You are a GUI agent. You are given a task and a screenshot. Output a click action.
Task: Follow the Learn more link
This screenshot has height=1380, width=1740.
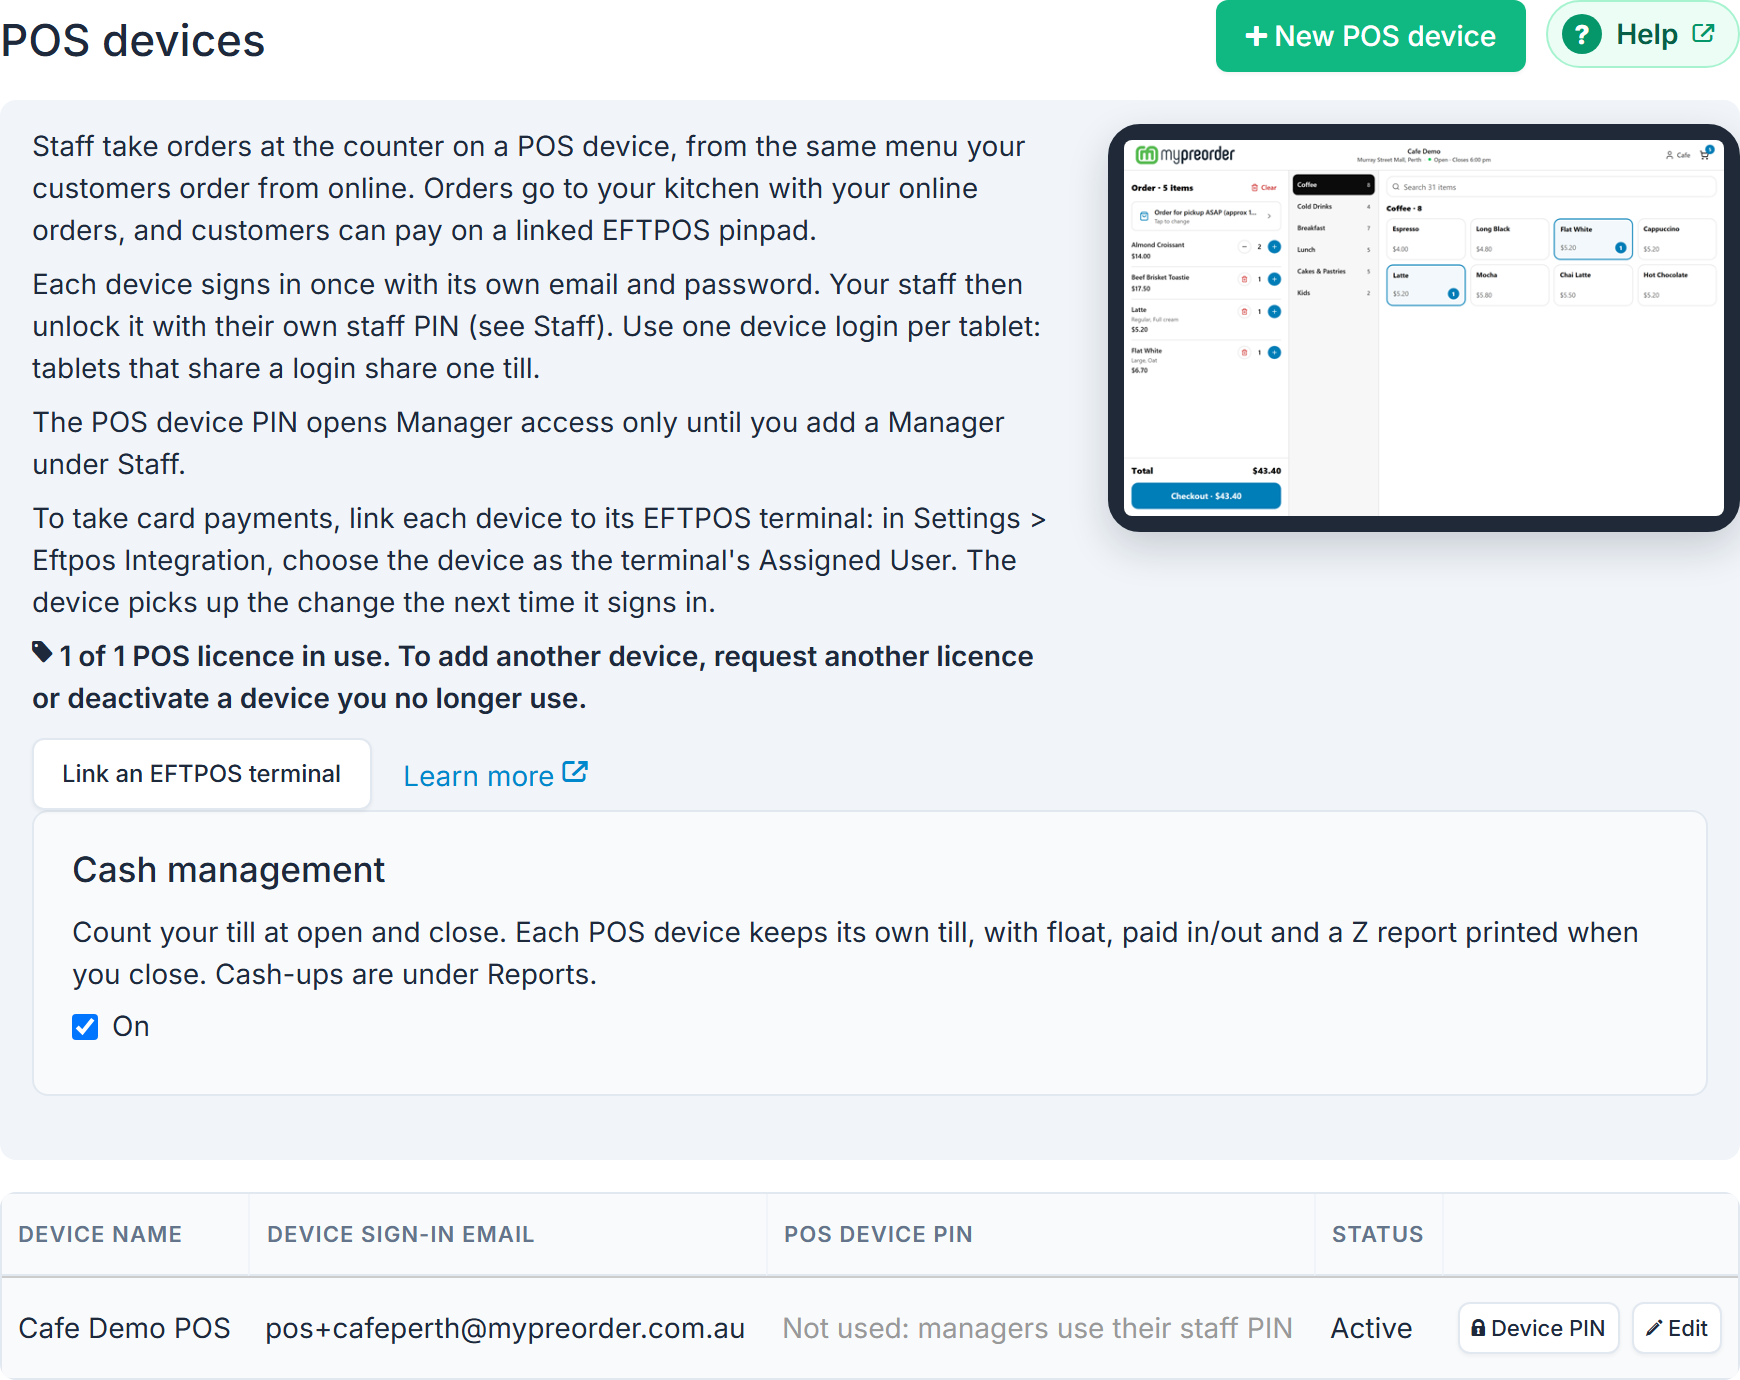click(495, 775)
